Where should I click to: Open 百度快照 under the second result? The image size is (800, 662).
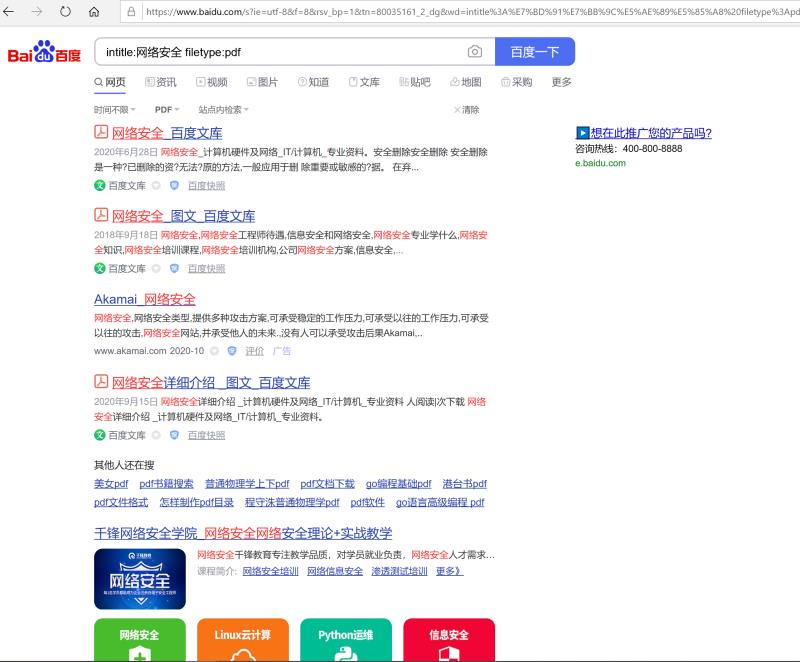pos(207,269)
